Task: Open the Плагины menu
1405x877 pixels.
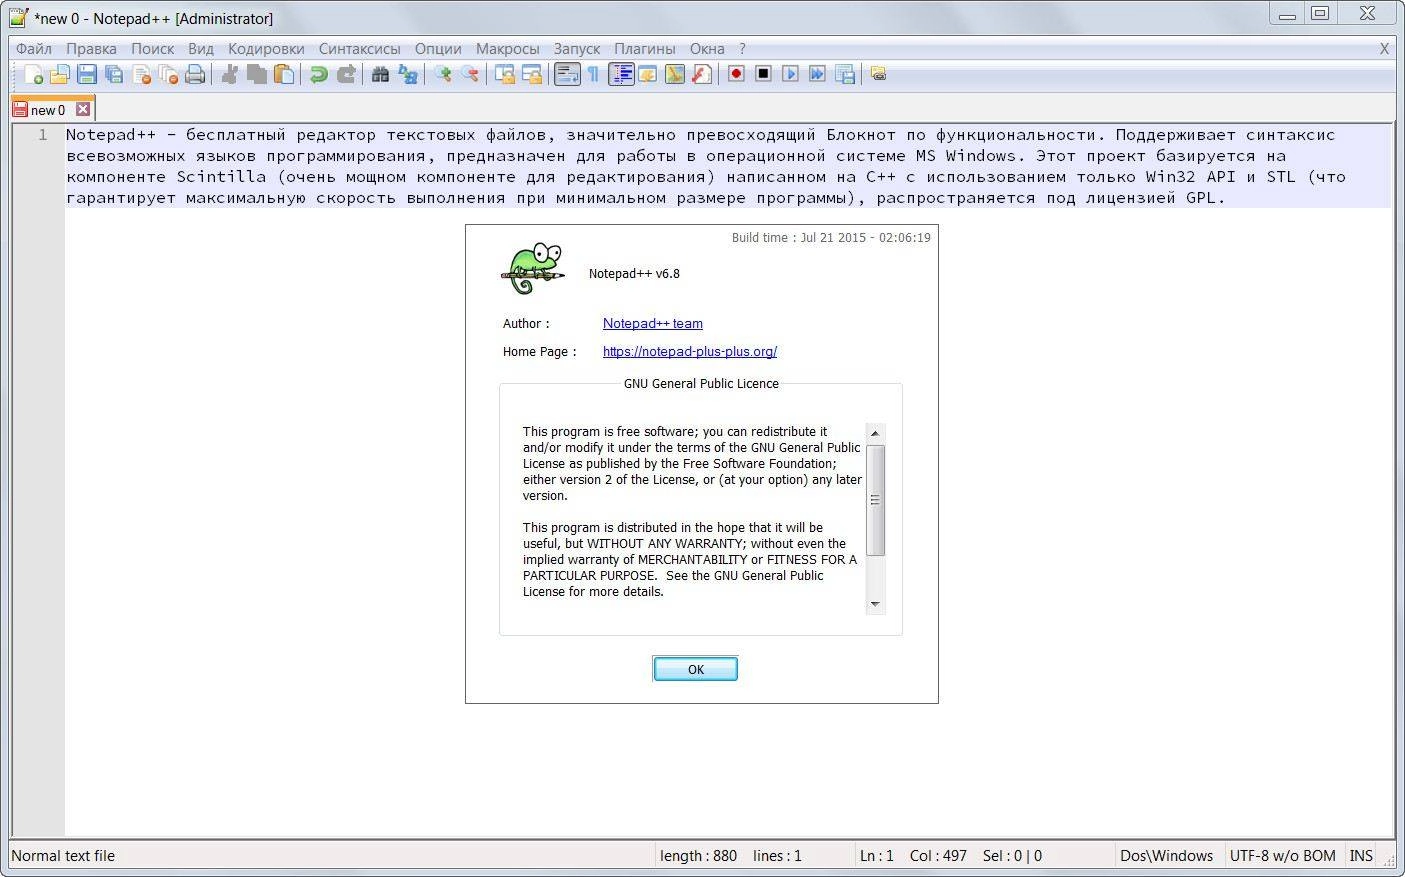Action: (x=644, y=48)
